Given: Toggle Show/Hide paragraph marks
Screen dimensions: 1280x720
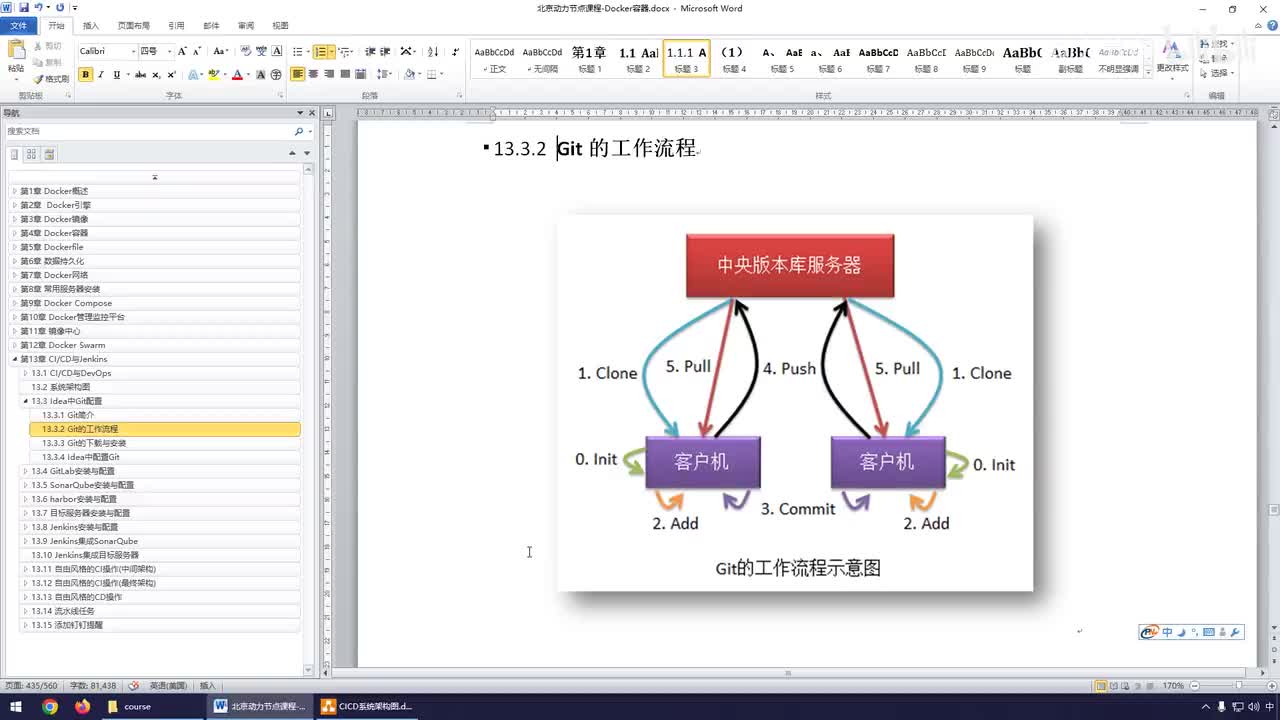Looking at the screenshot, I should point(456,51).
